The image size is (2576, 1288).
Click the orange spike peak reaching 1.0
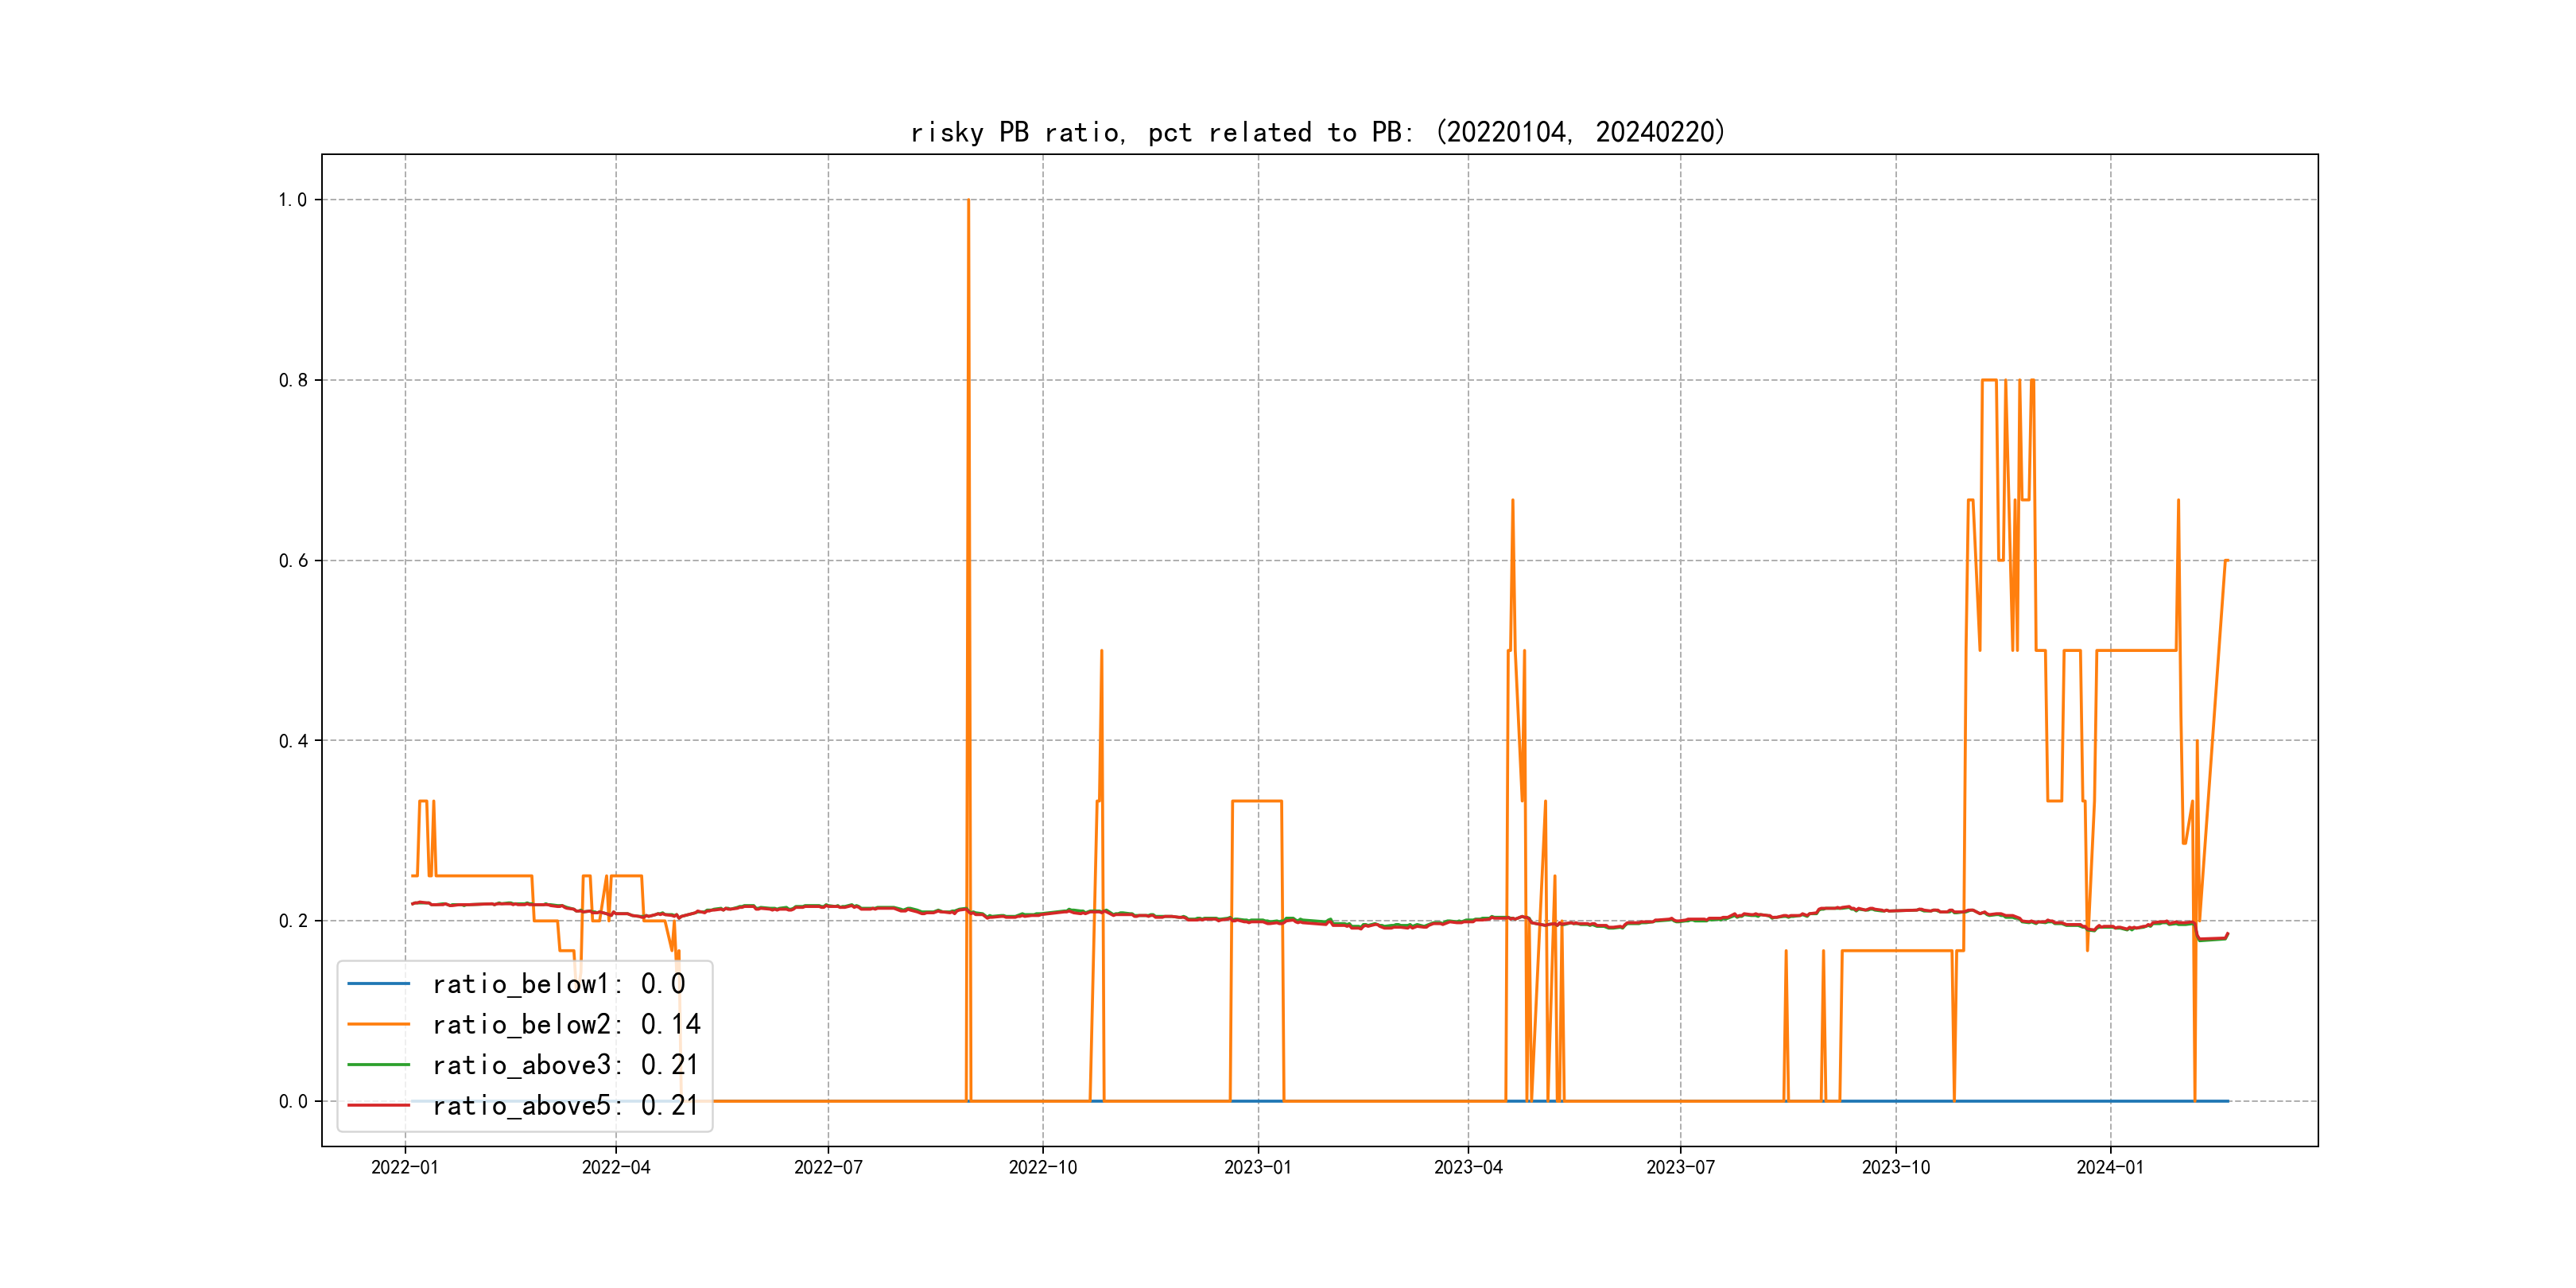pyautogui.click(x=968, y=202)
